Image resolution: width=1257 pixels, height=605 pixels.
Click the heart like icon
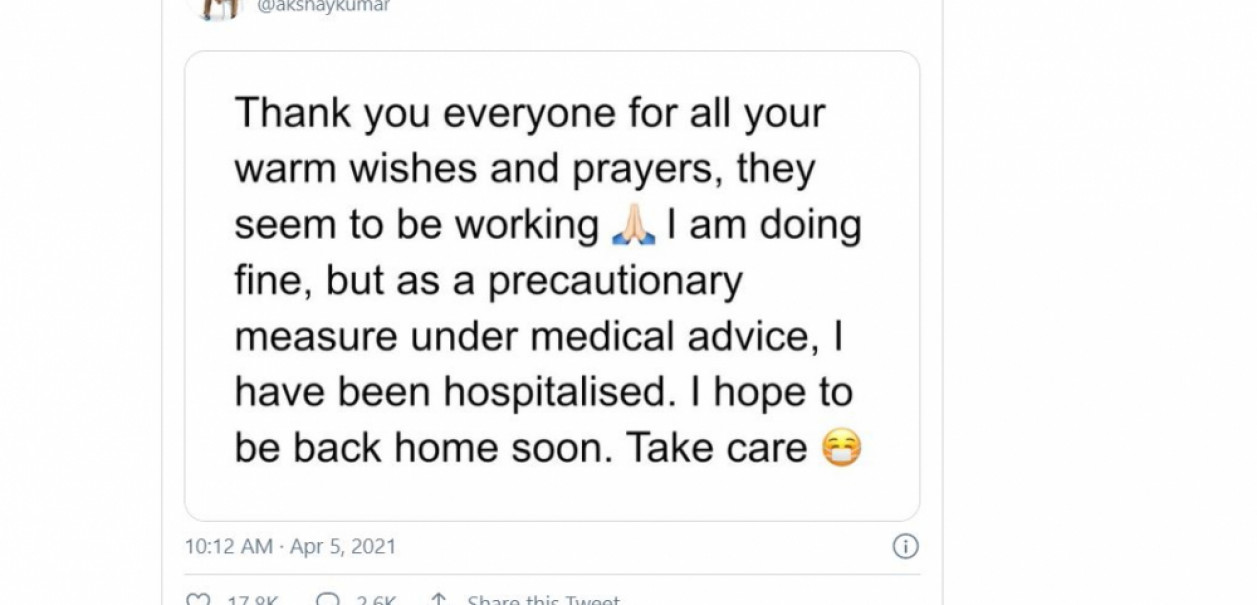[x=199, y=601]
